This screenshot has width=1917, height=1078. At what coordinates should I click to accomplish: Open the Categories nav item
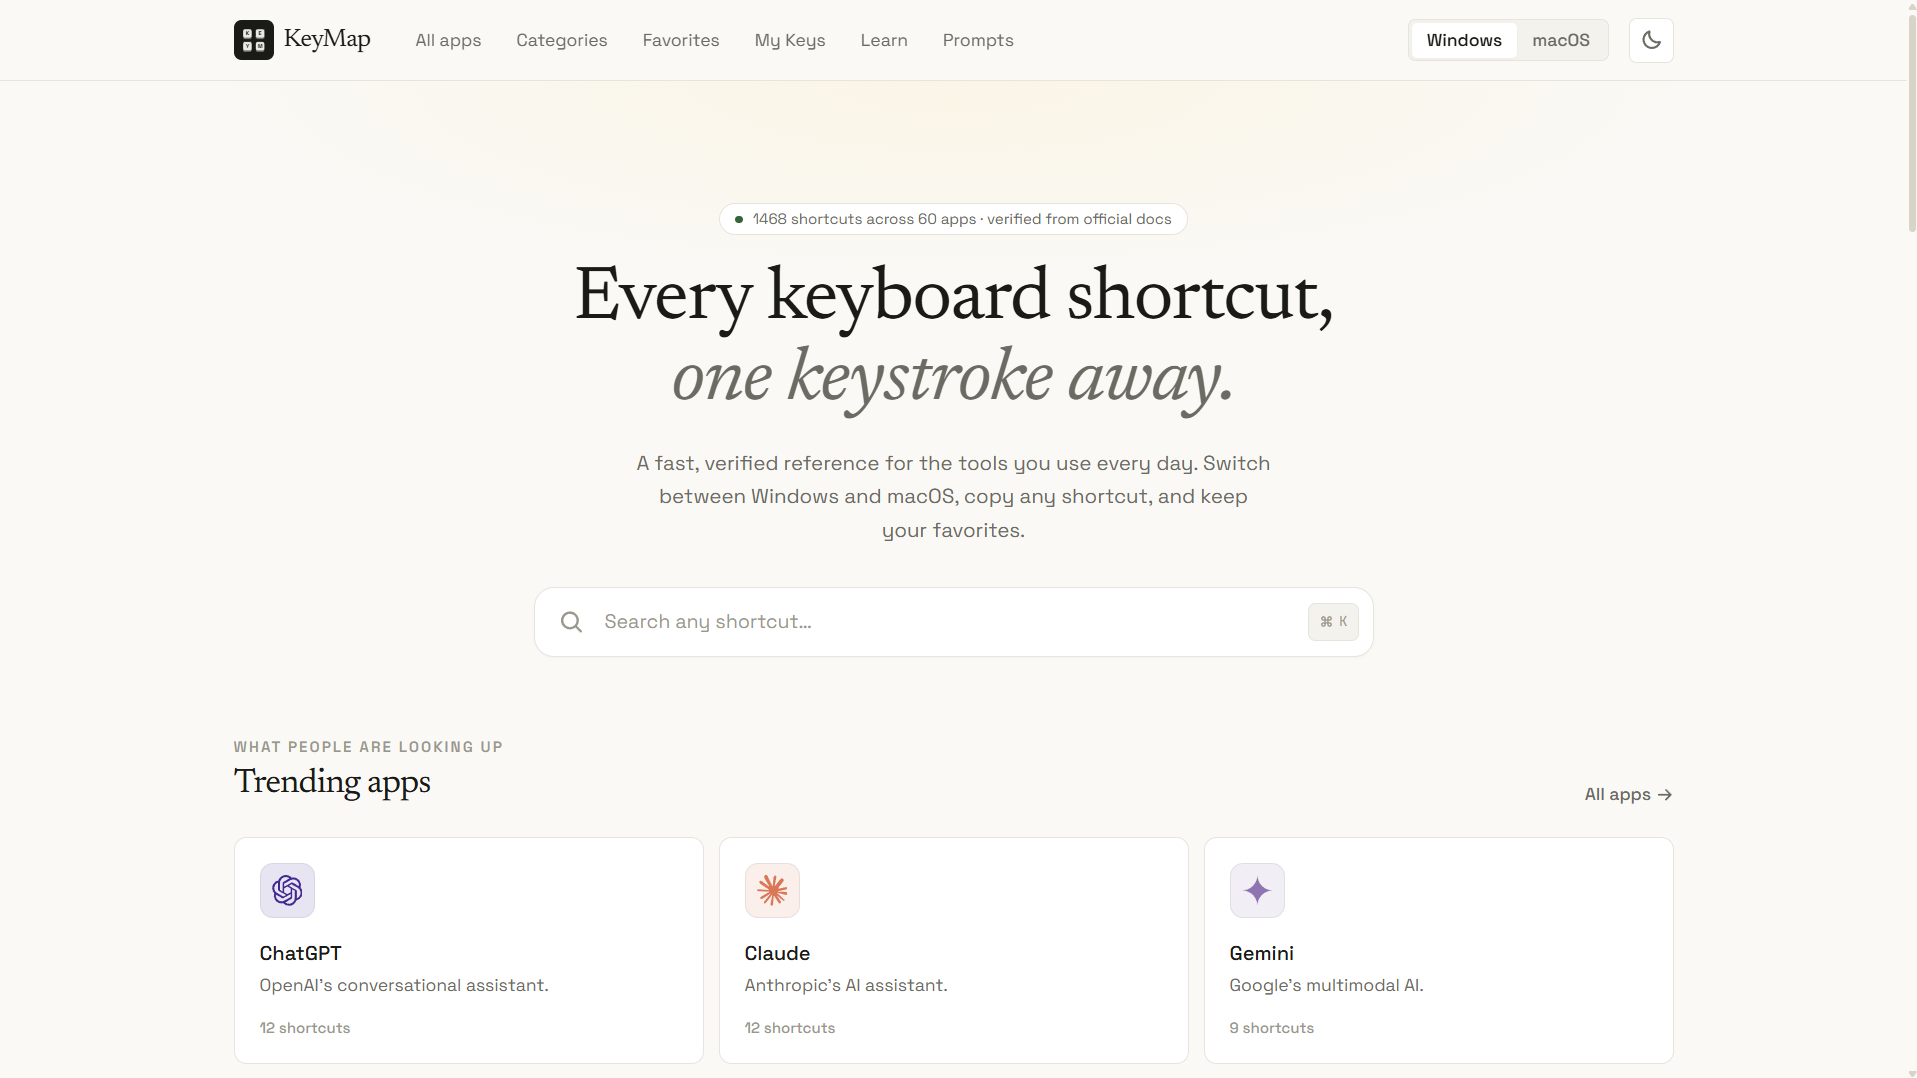562,40
